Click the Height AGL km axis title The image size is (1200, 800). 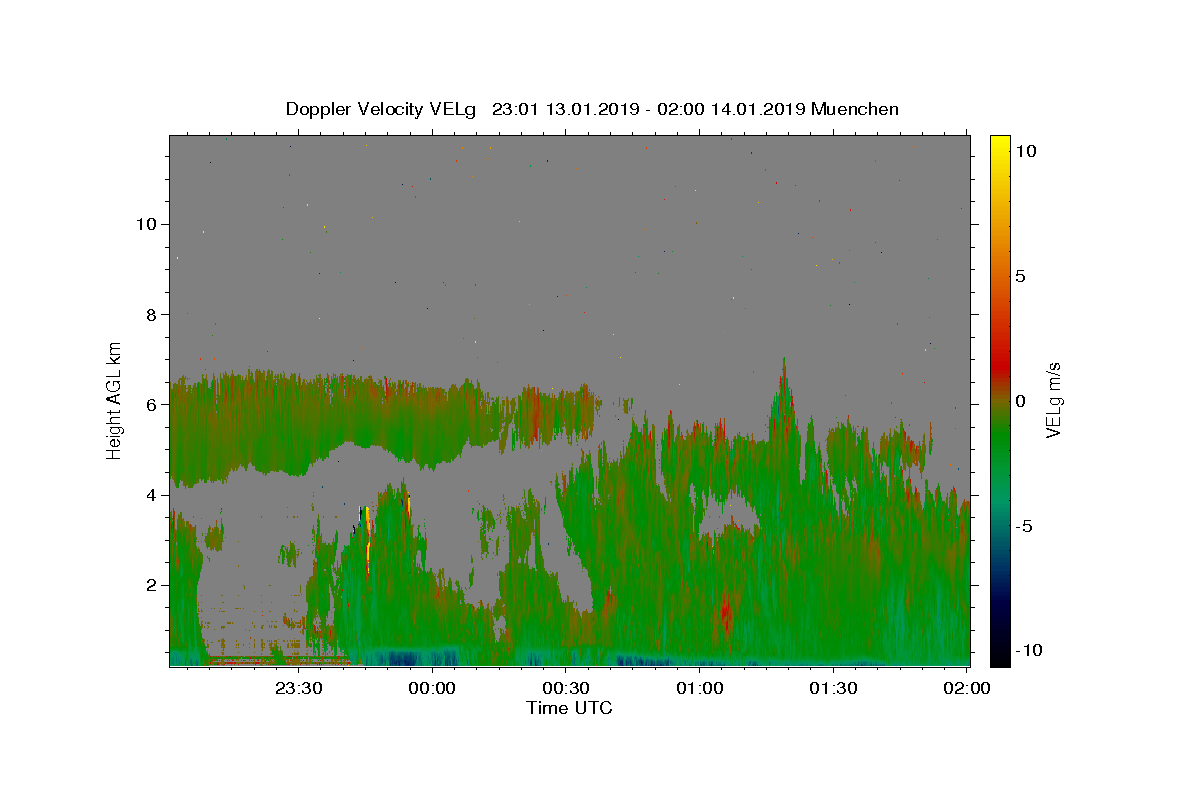115,400
